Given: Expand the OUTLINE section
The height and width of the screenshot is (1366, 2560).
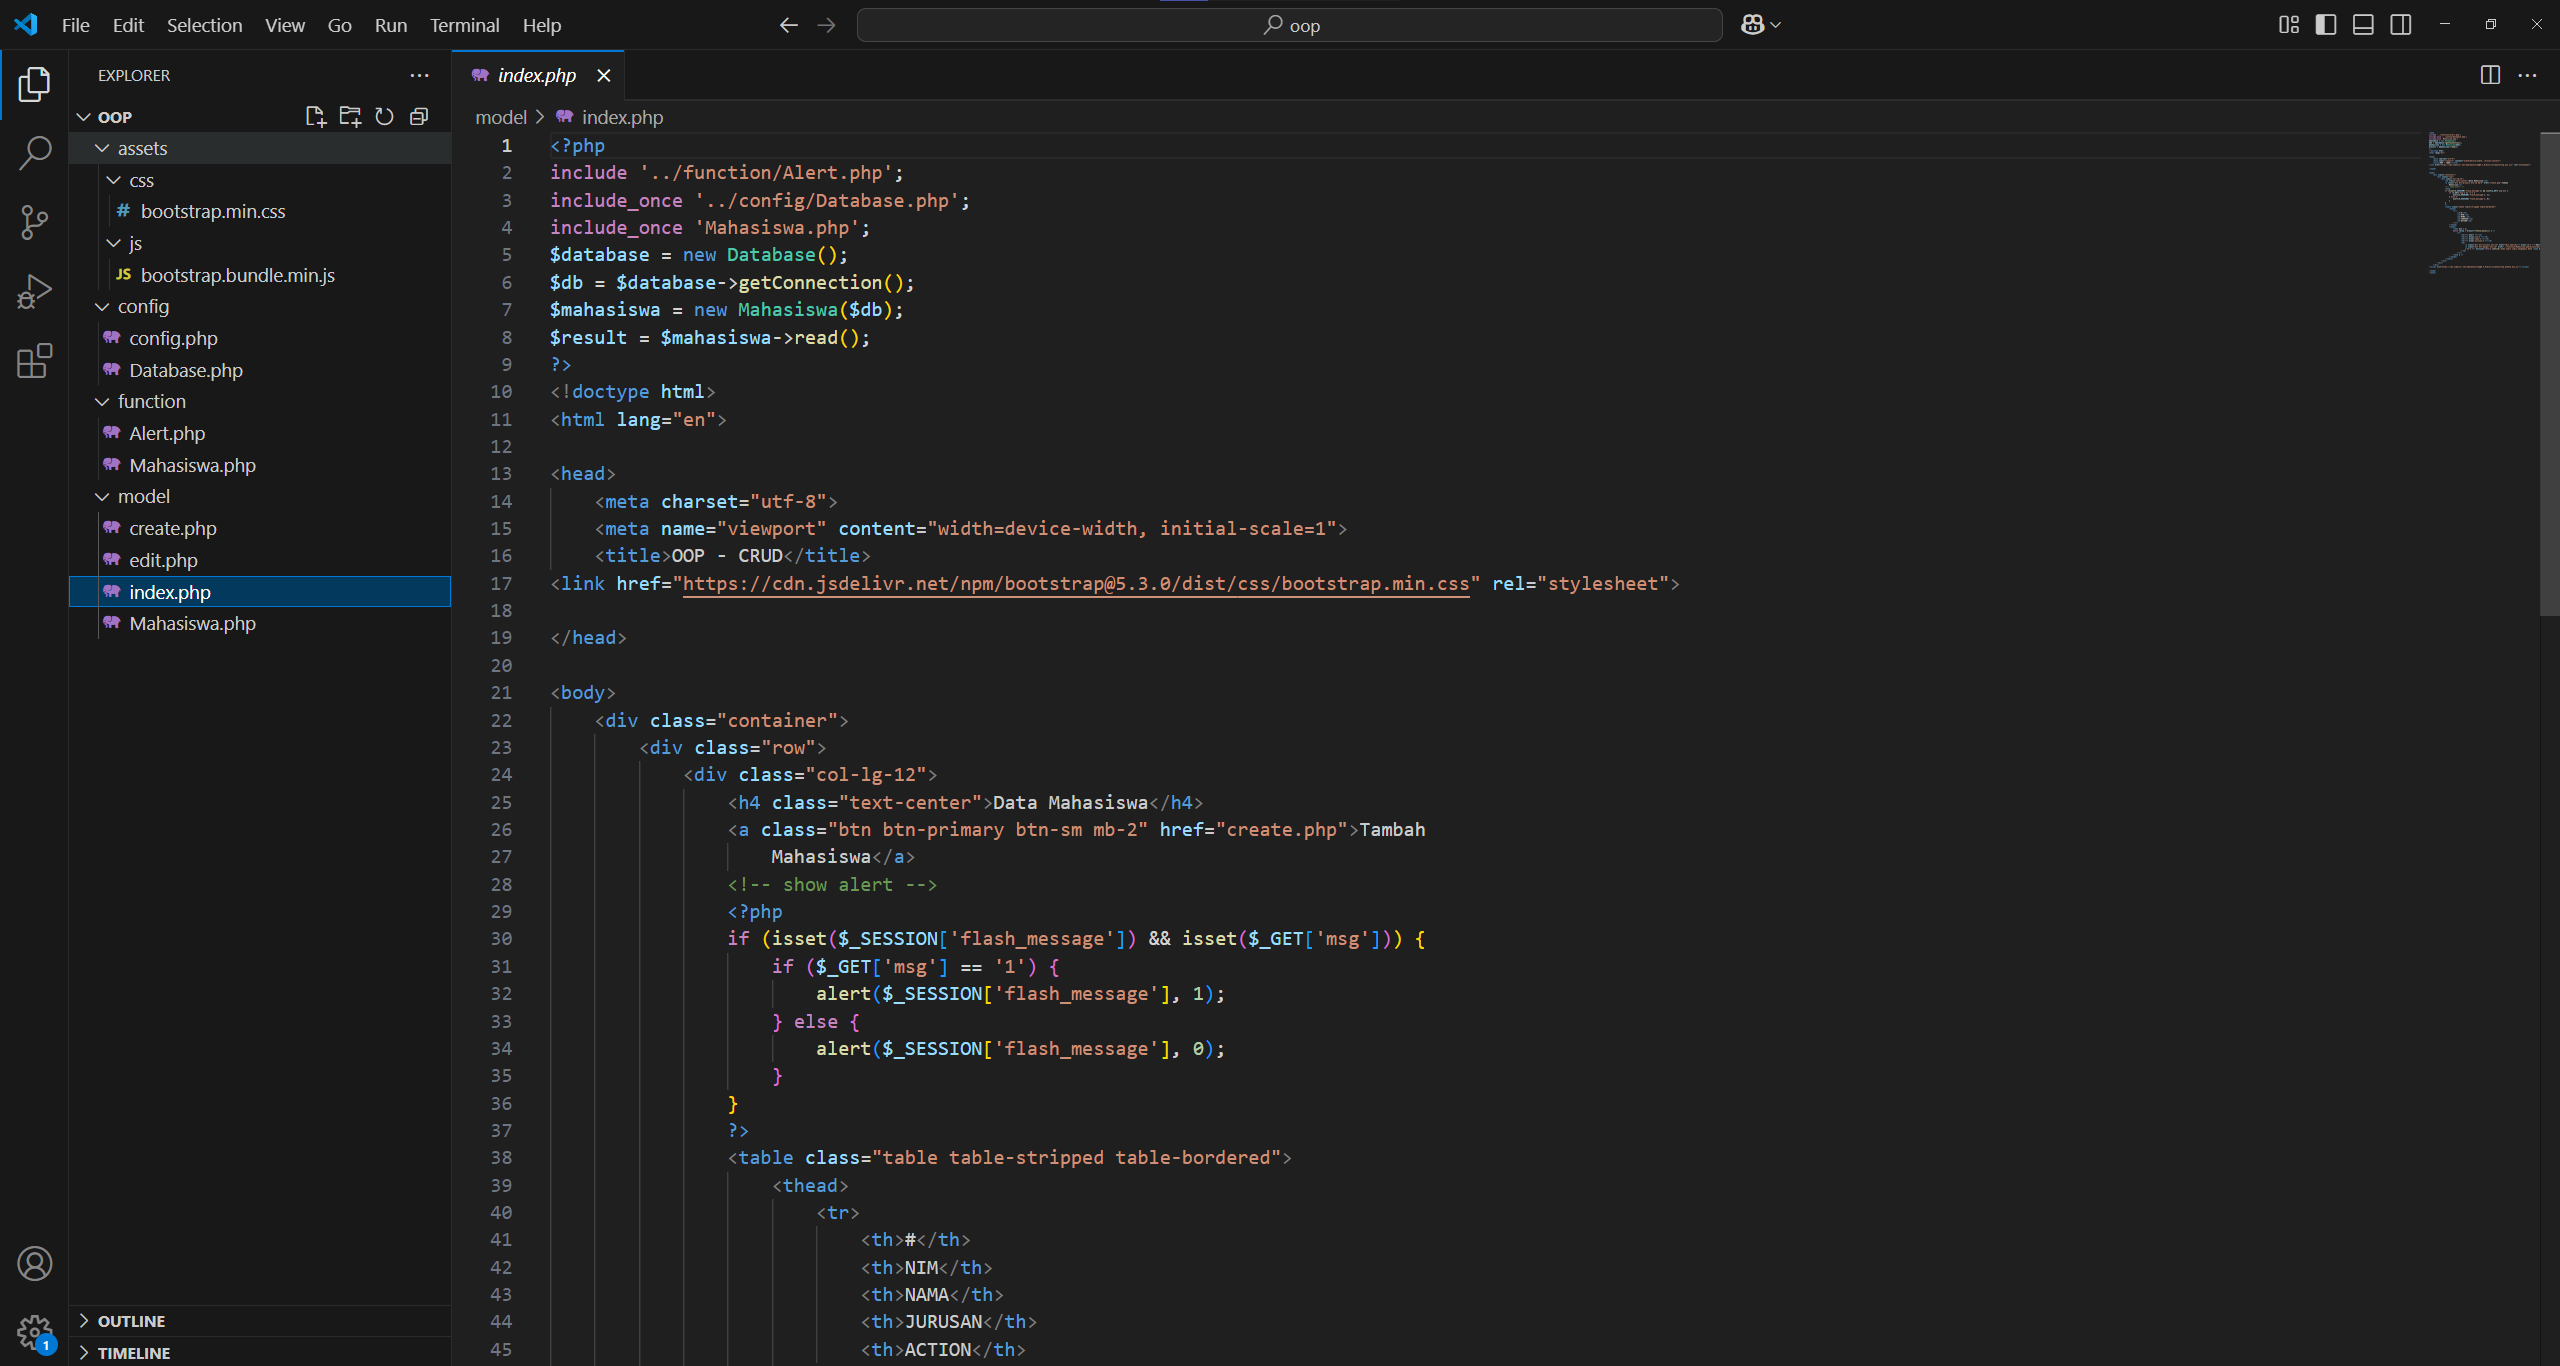Looking at the screenshot, I should pos(131,1321).
